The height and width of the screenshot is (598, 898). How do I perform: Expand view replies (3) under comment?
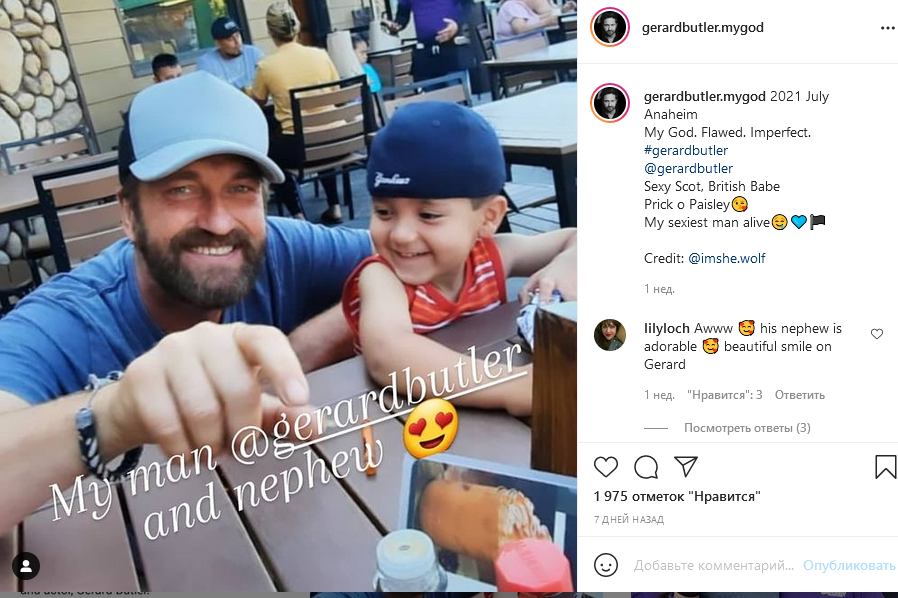pos(747,428)
